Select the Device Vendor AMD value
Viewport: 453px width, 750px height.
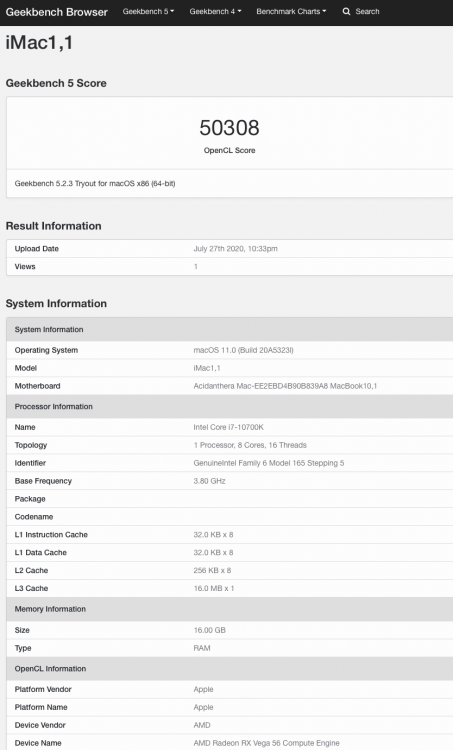(202, 725)
